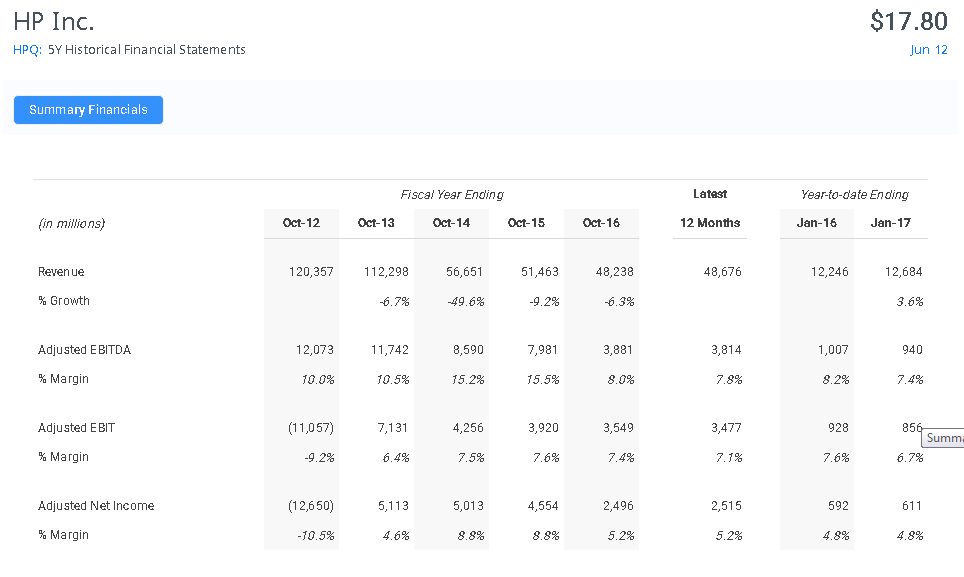Click the Adjusted Net Income row label

(96, 506)
